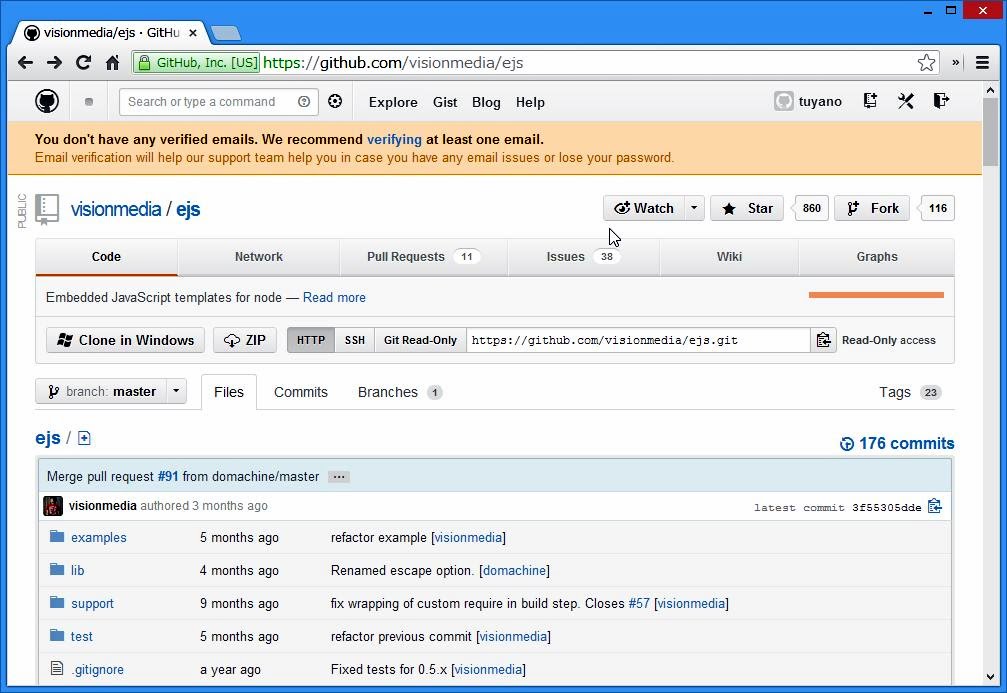Copy latest commit SHA clipboard icon
Screen dimensions: 1007x693
click(x=935, y=507)
